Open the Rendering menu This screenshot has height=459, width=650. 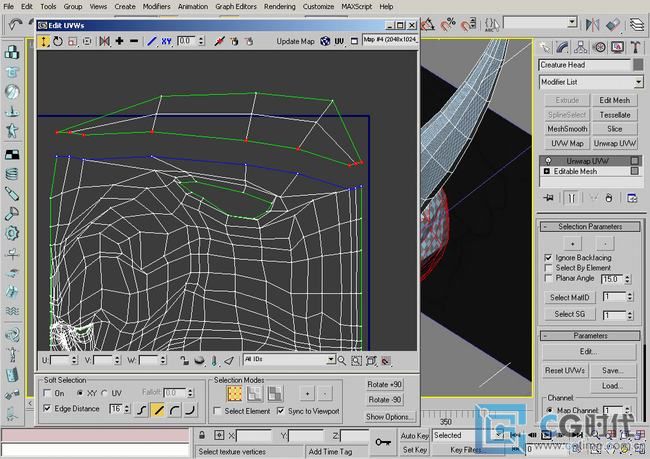[x=280, y=7]
